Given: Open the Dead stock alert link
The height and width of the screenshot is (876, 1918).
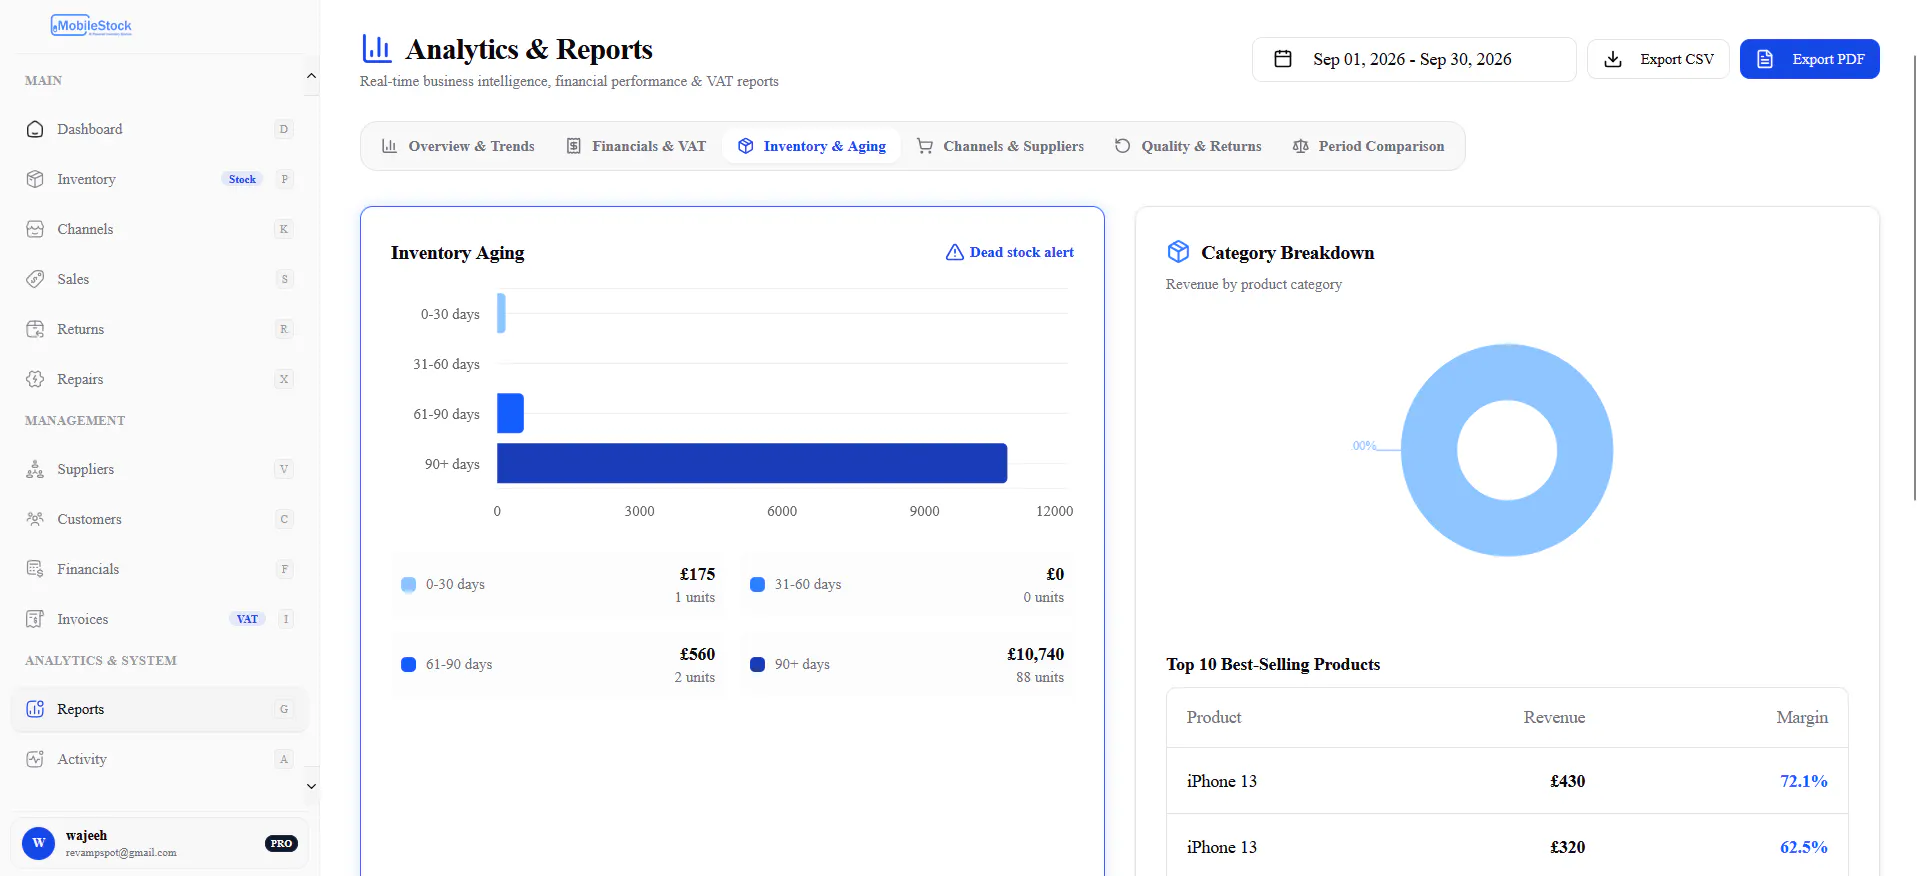Looking at the screenshot, I should (x=1010, y=252).
